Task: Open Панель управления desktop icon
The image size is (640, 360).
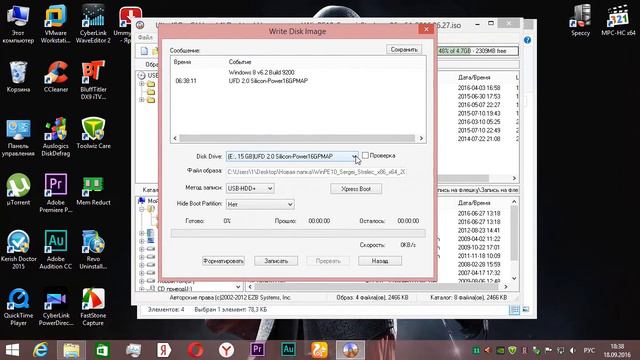Action: tap(18, 137)
